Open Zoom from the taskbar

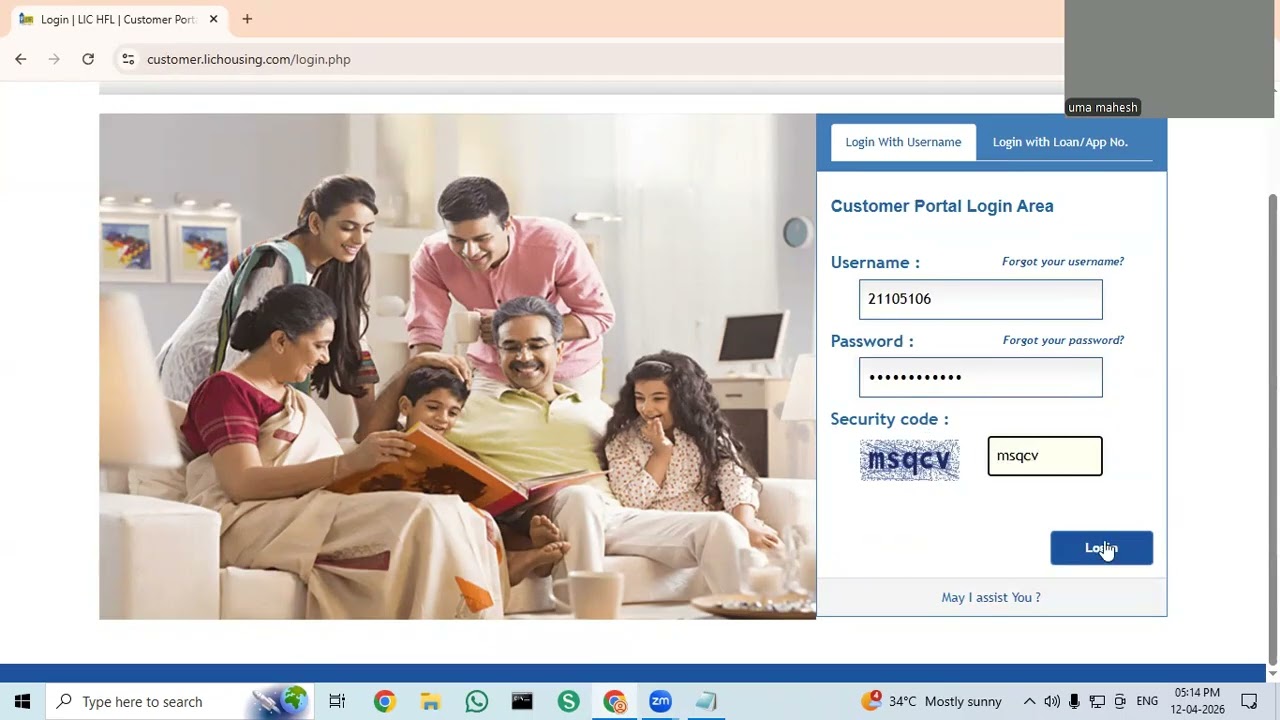660,701
